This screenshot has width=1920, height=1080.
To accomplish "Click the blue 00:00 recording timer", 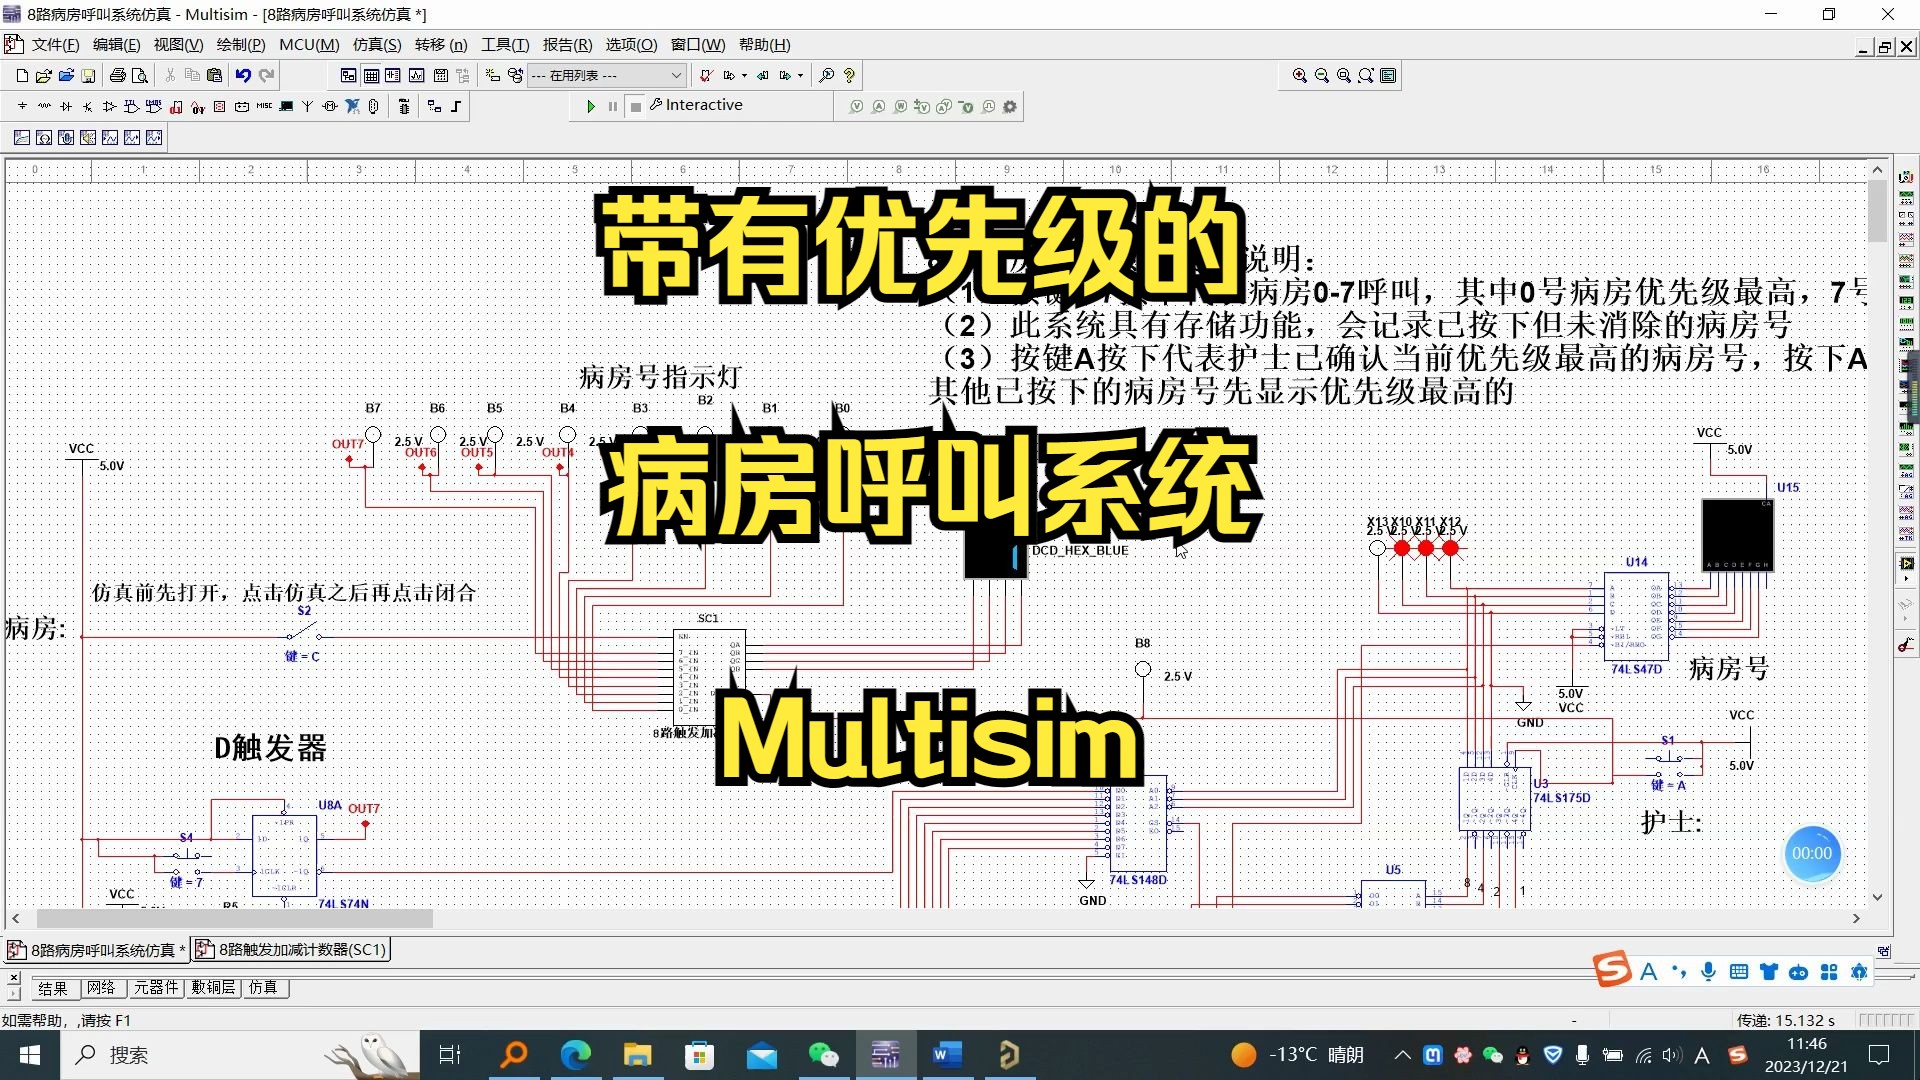I will pyautogui.click(x=1812, y=853).
